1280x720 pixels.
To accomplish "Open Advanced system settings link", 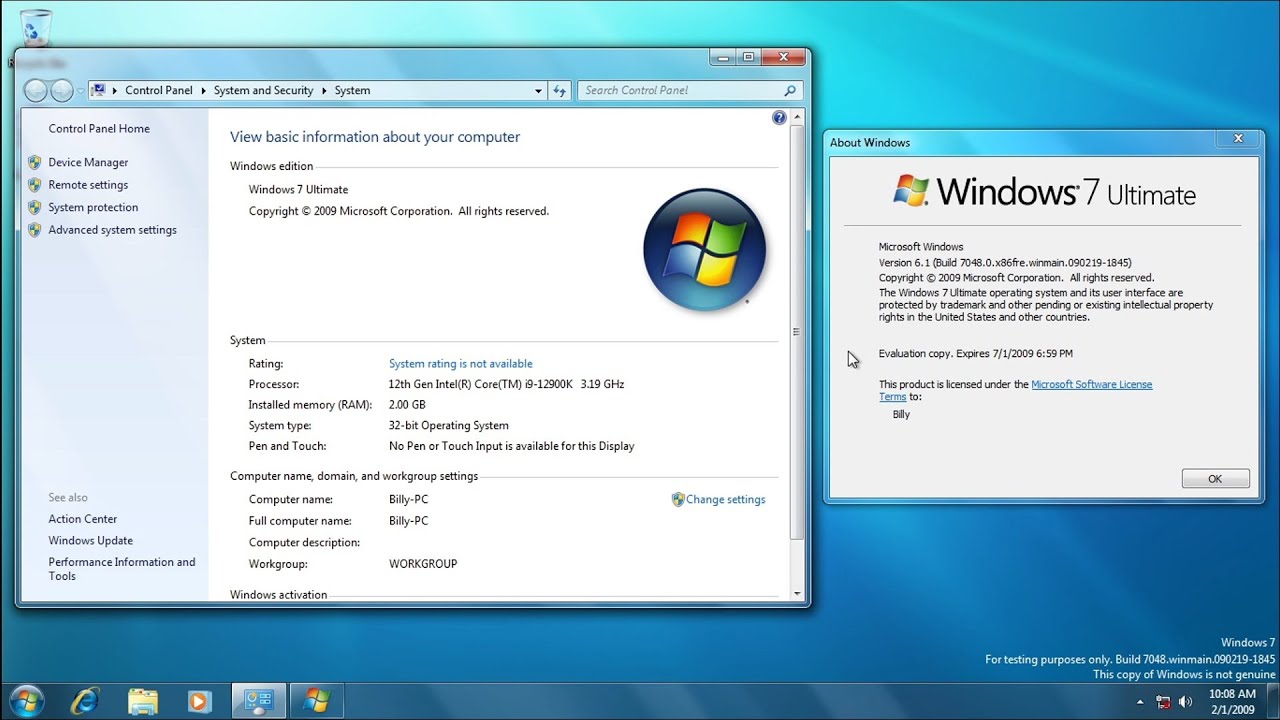I will click(112, 230).
